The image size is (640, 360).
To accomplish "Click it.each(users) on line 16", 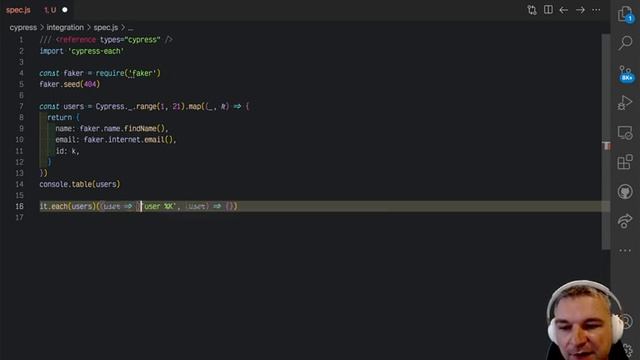I will coord(67,206).
